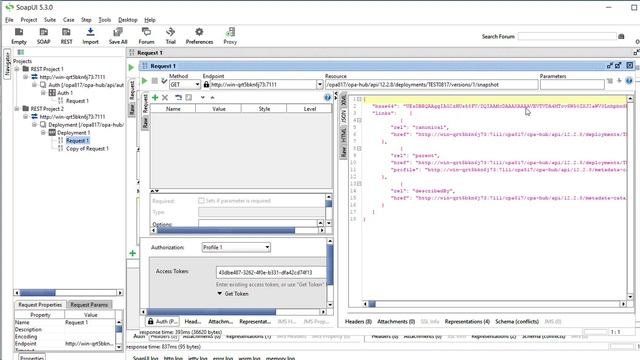The width and height of the screenshot is (640, 360).
Task: Open the response Representations (4) tab
Action: click(x=467, y=322)
